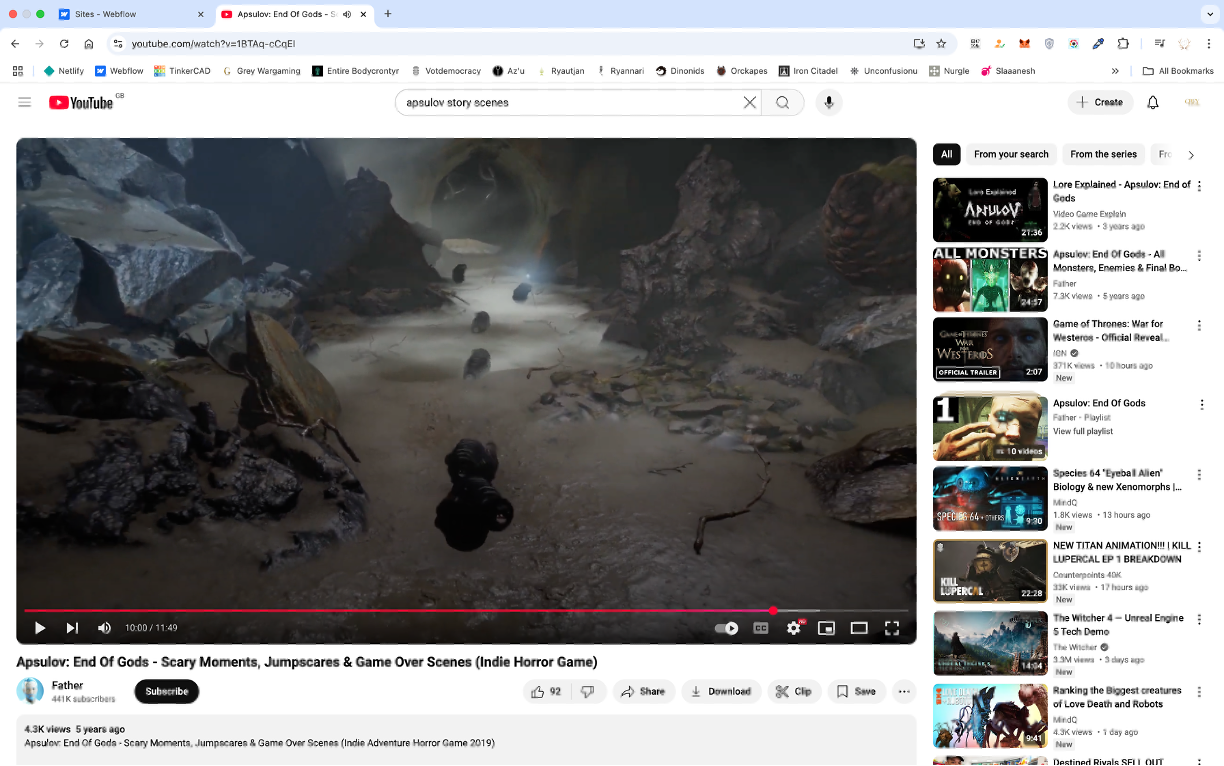Open options for New Titan Animation video
Screen dimensions: 1224x766
coord(1201,546)
